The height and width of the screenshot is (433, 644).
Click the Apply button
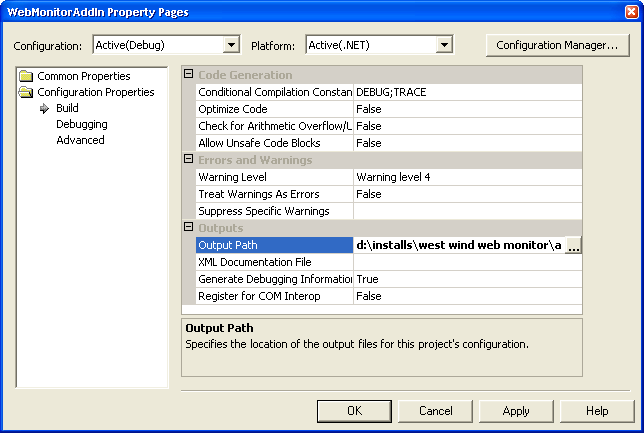(x=516, y=411)
